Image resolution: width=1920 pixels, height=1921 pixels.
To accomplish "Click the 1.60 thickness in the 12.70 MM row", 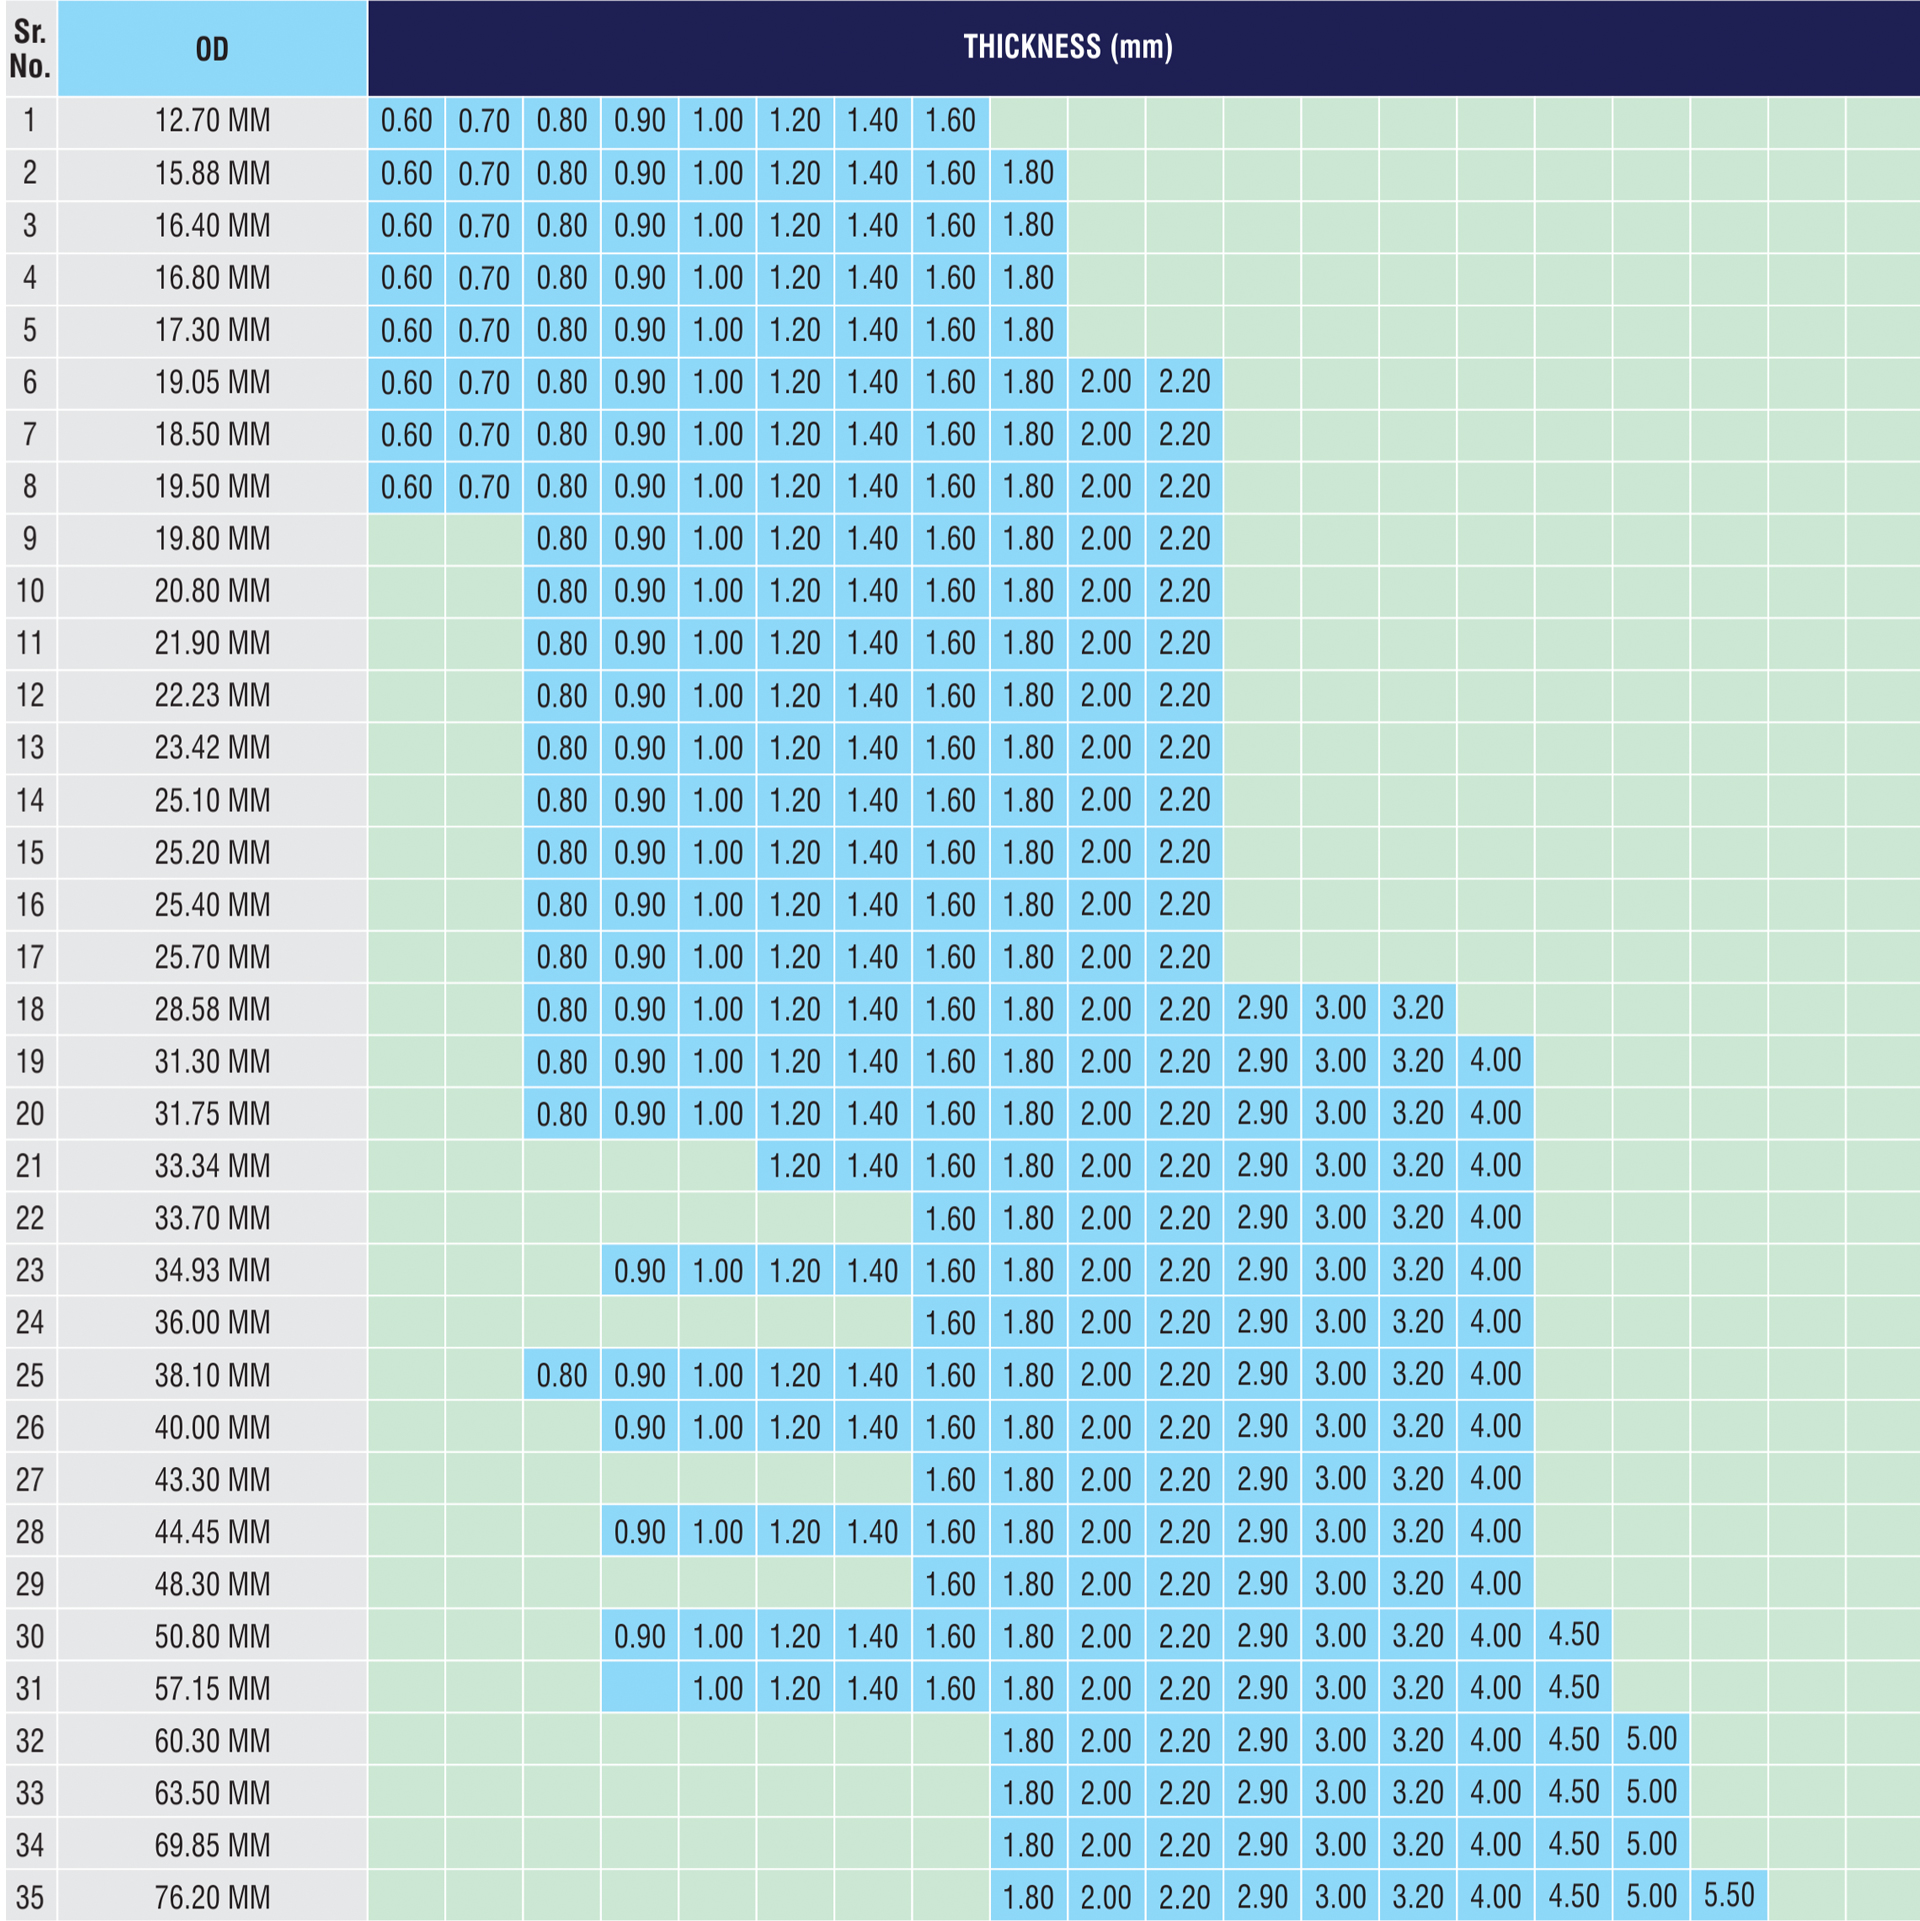I will (951, 122).
